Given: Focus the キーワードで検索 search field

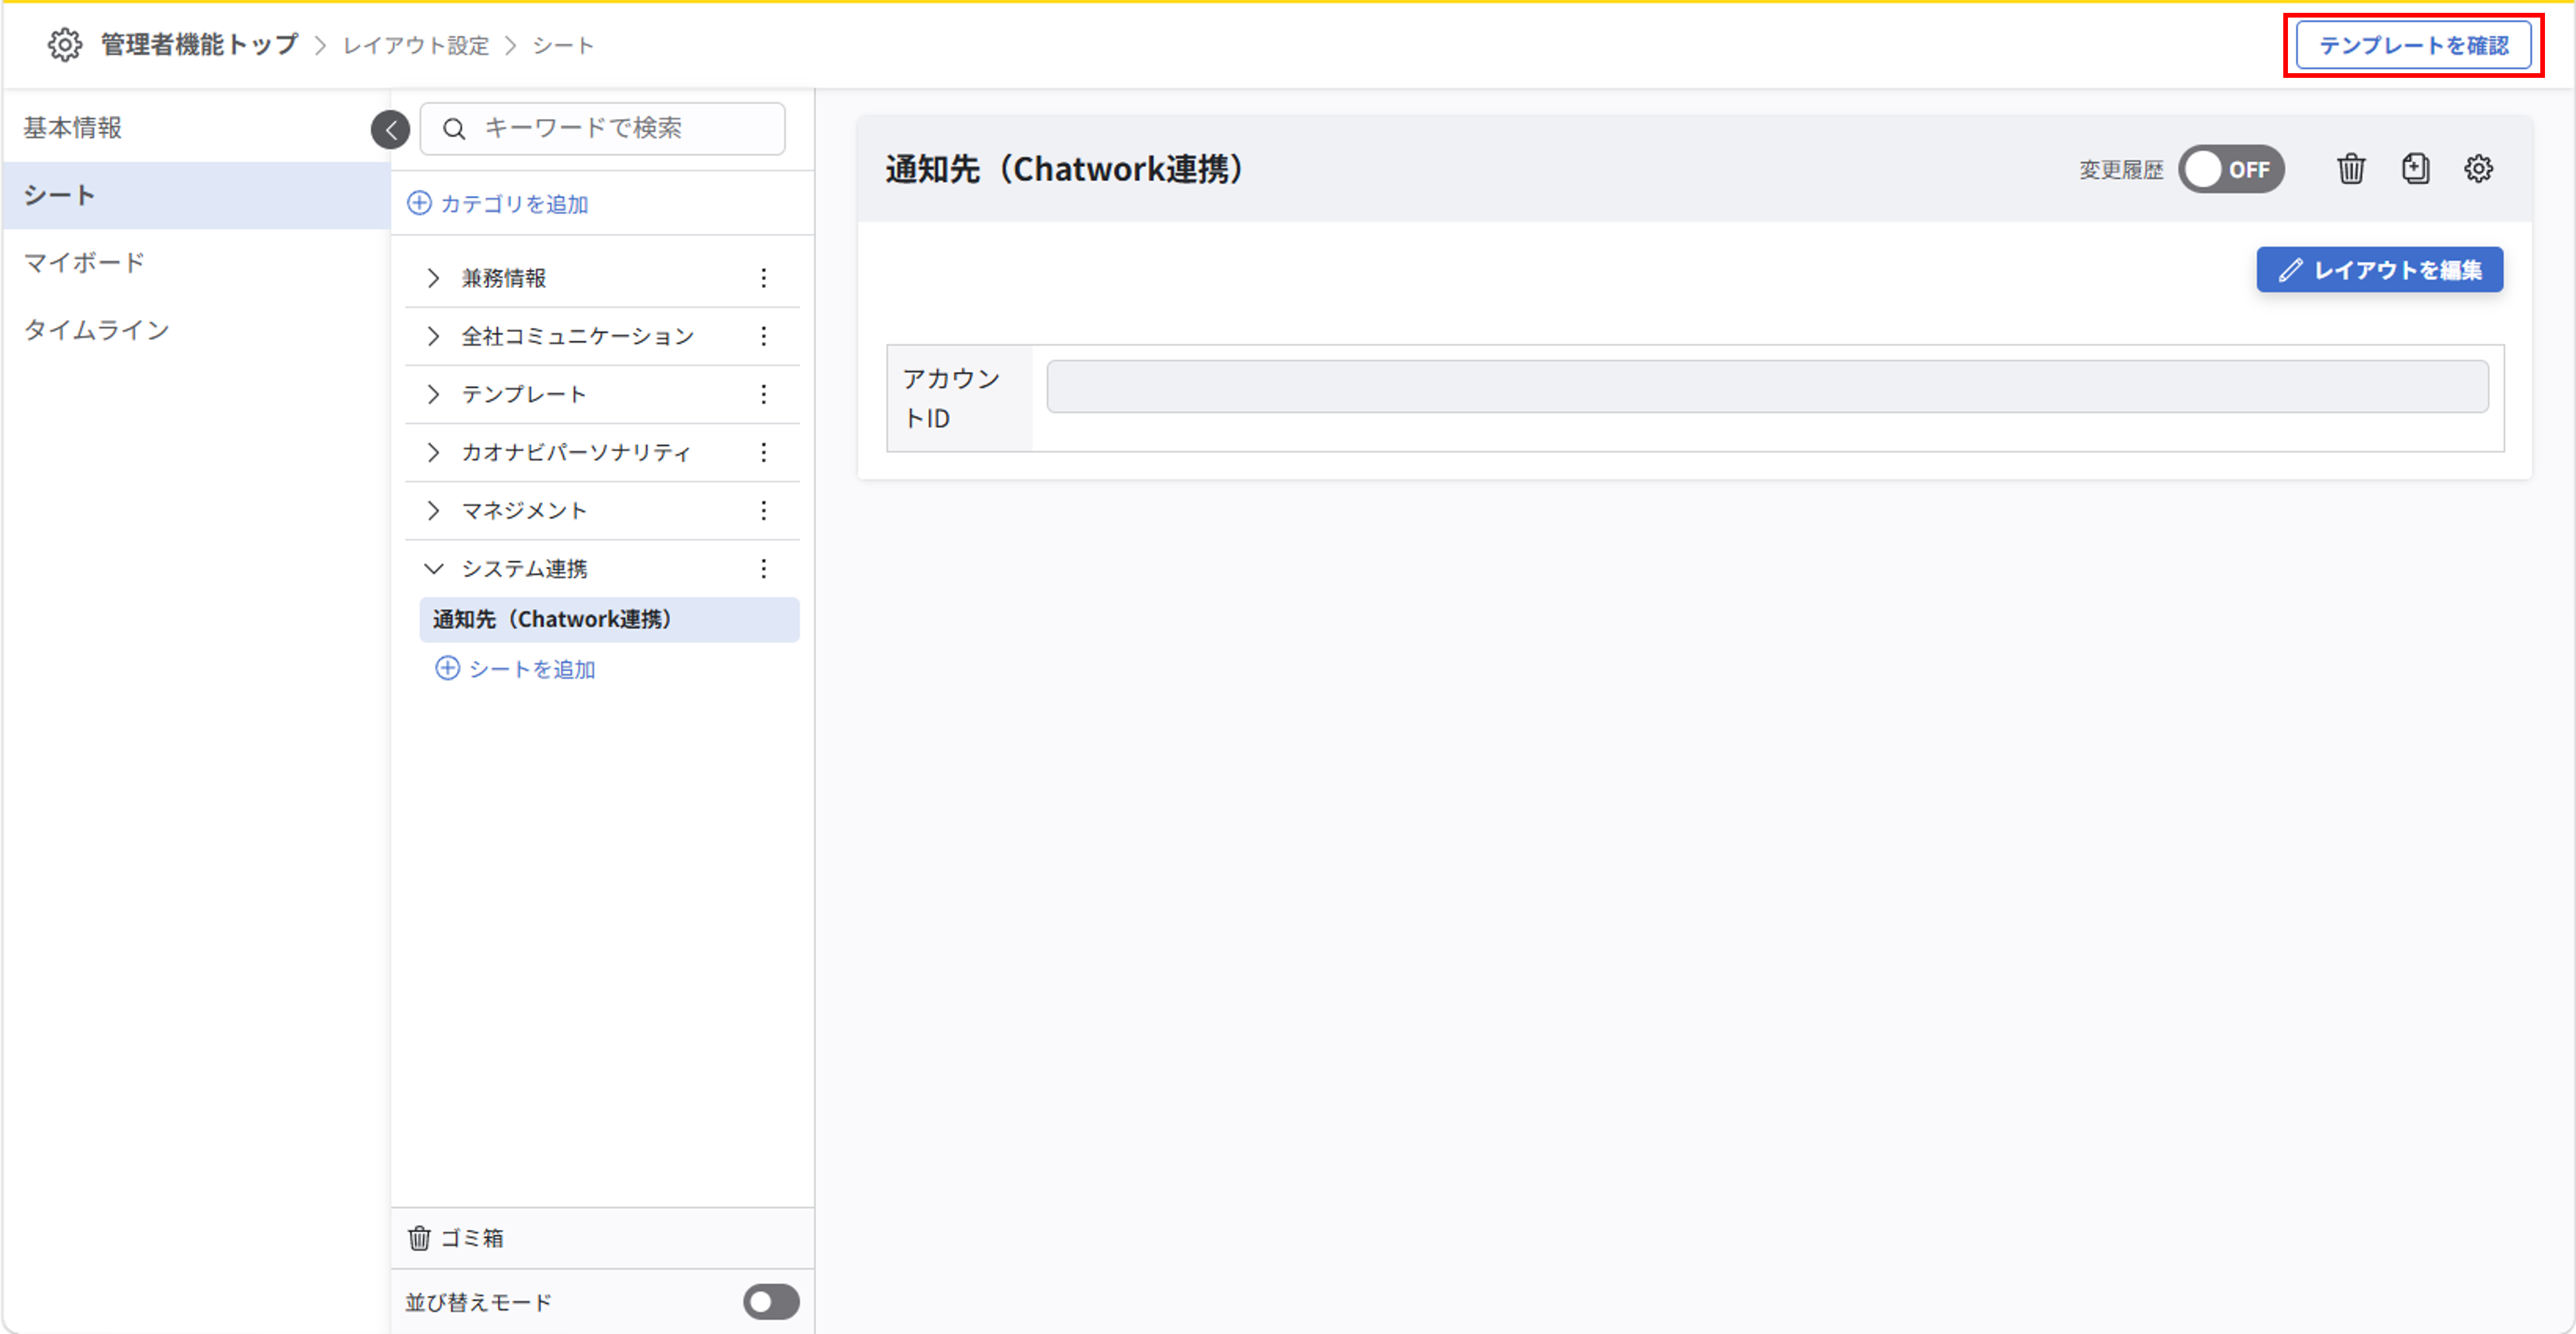Looking at the screenshot, I should tap(602, 129).
